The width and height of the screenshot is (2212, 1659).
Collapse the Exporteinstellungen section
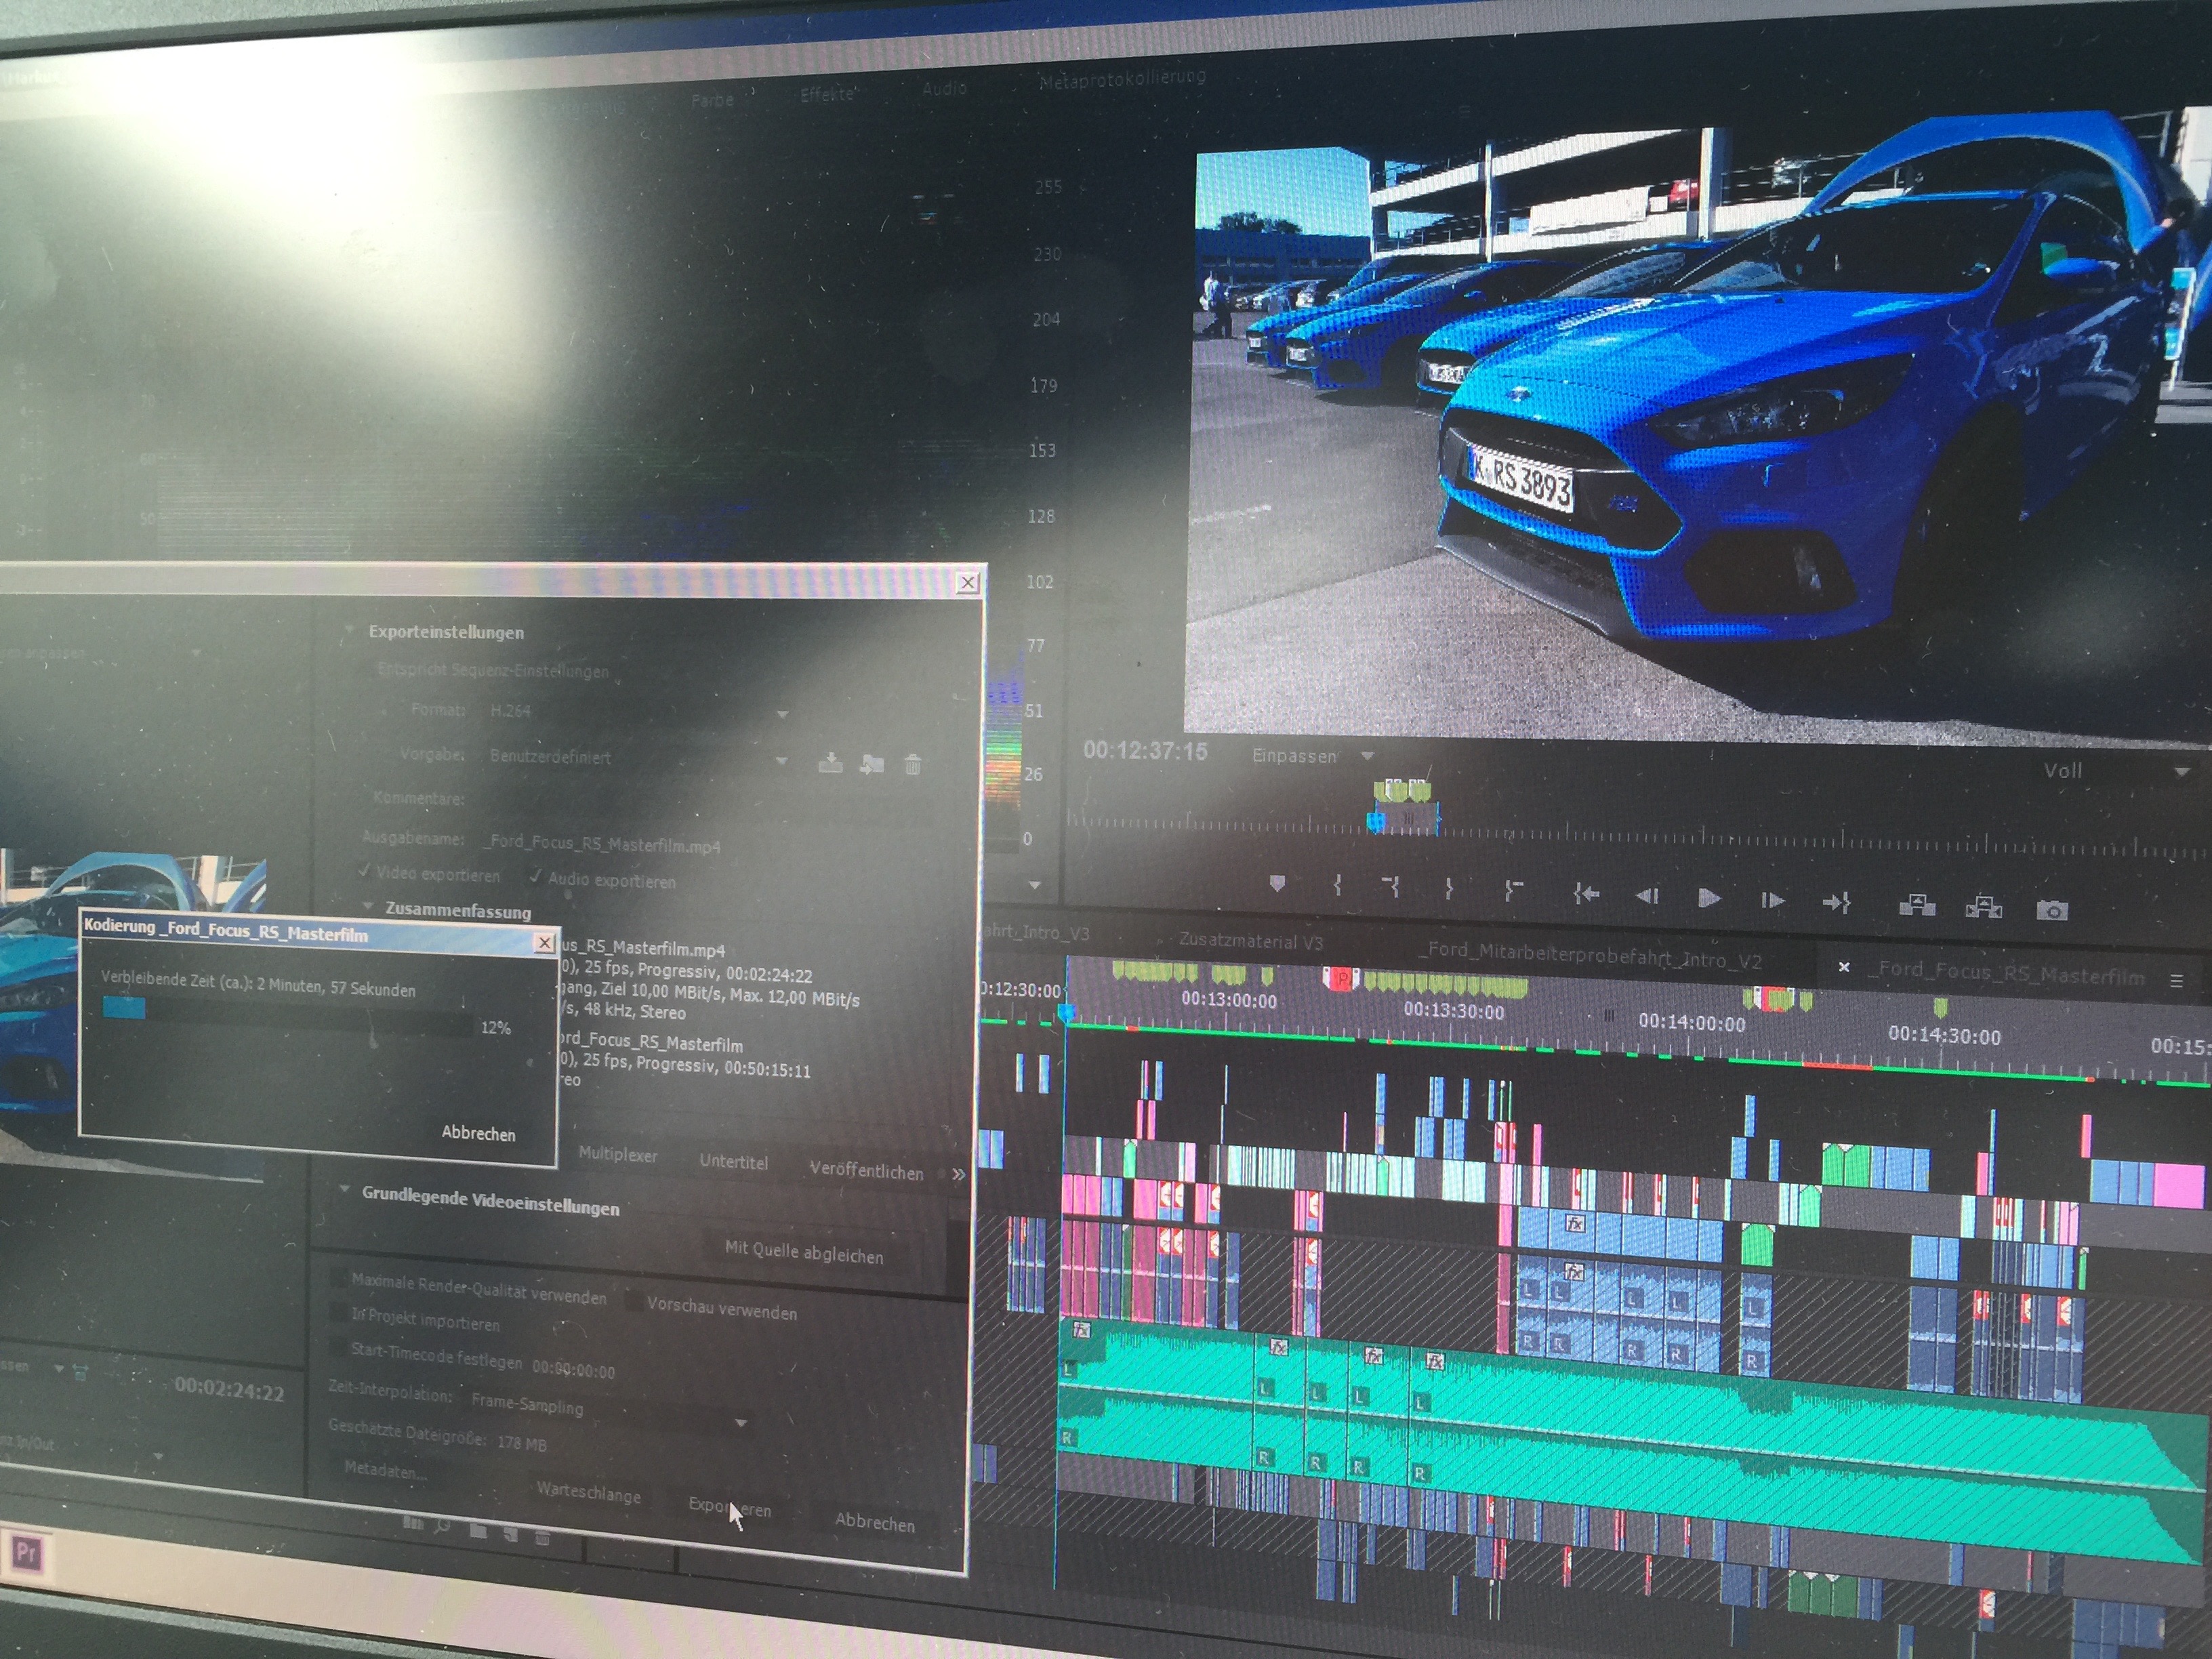[x=349, y=629]
